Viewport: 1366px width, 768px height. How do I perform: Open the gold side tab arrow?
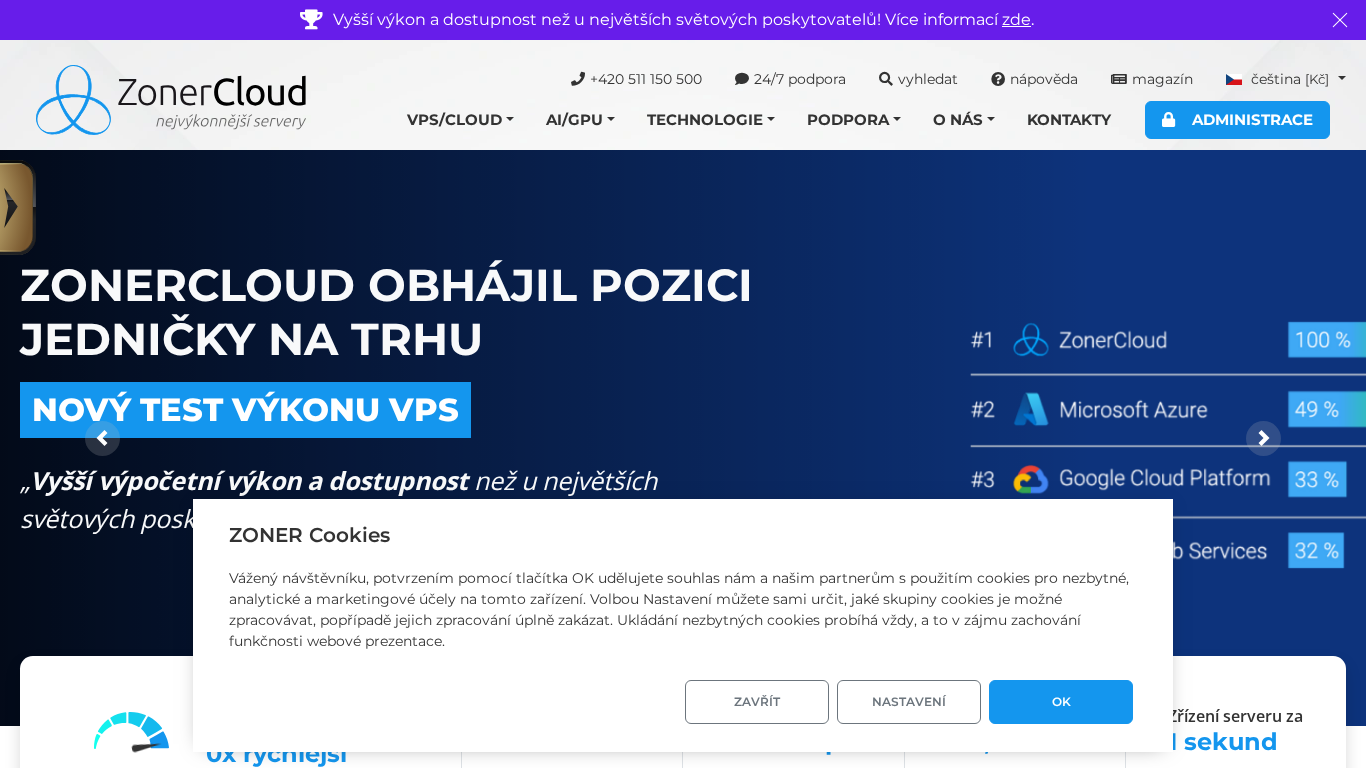(x=16, y=208)
